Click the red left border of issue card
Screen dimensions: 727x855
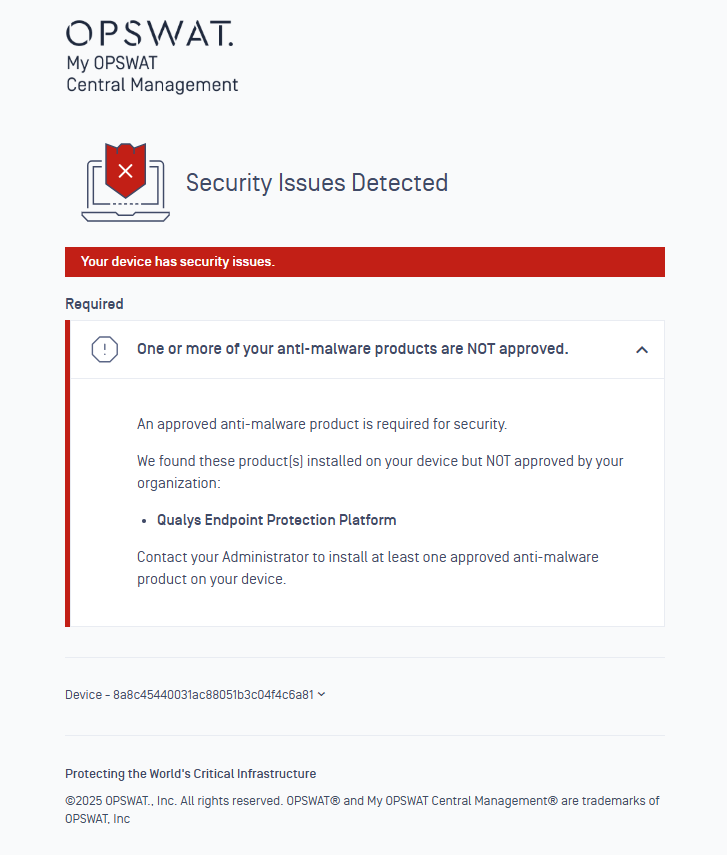click(68, 473)
